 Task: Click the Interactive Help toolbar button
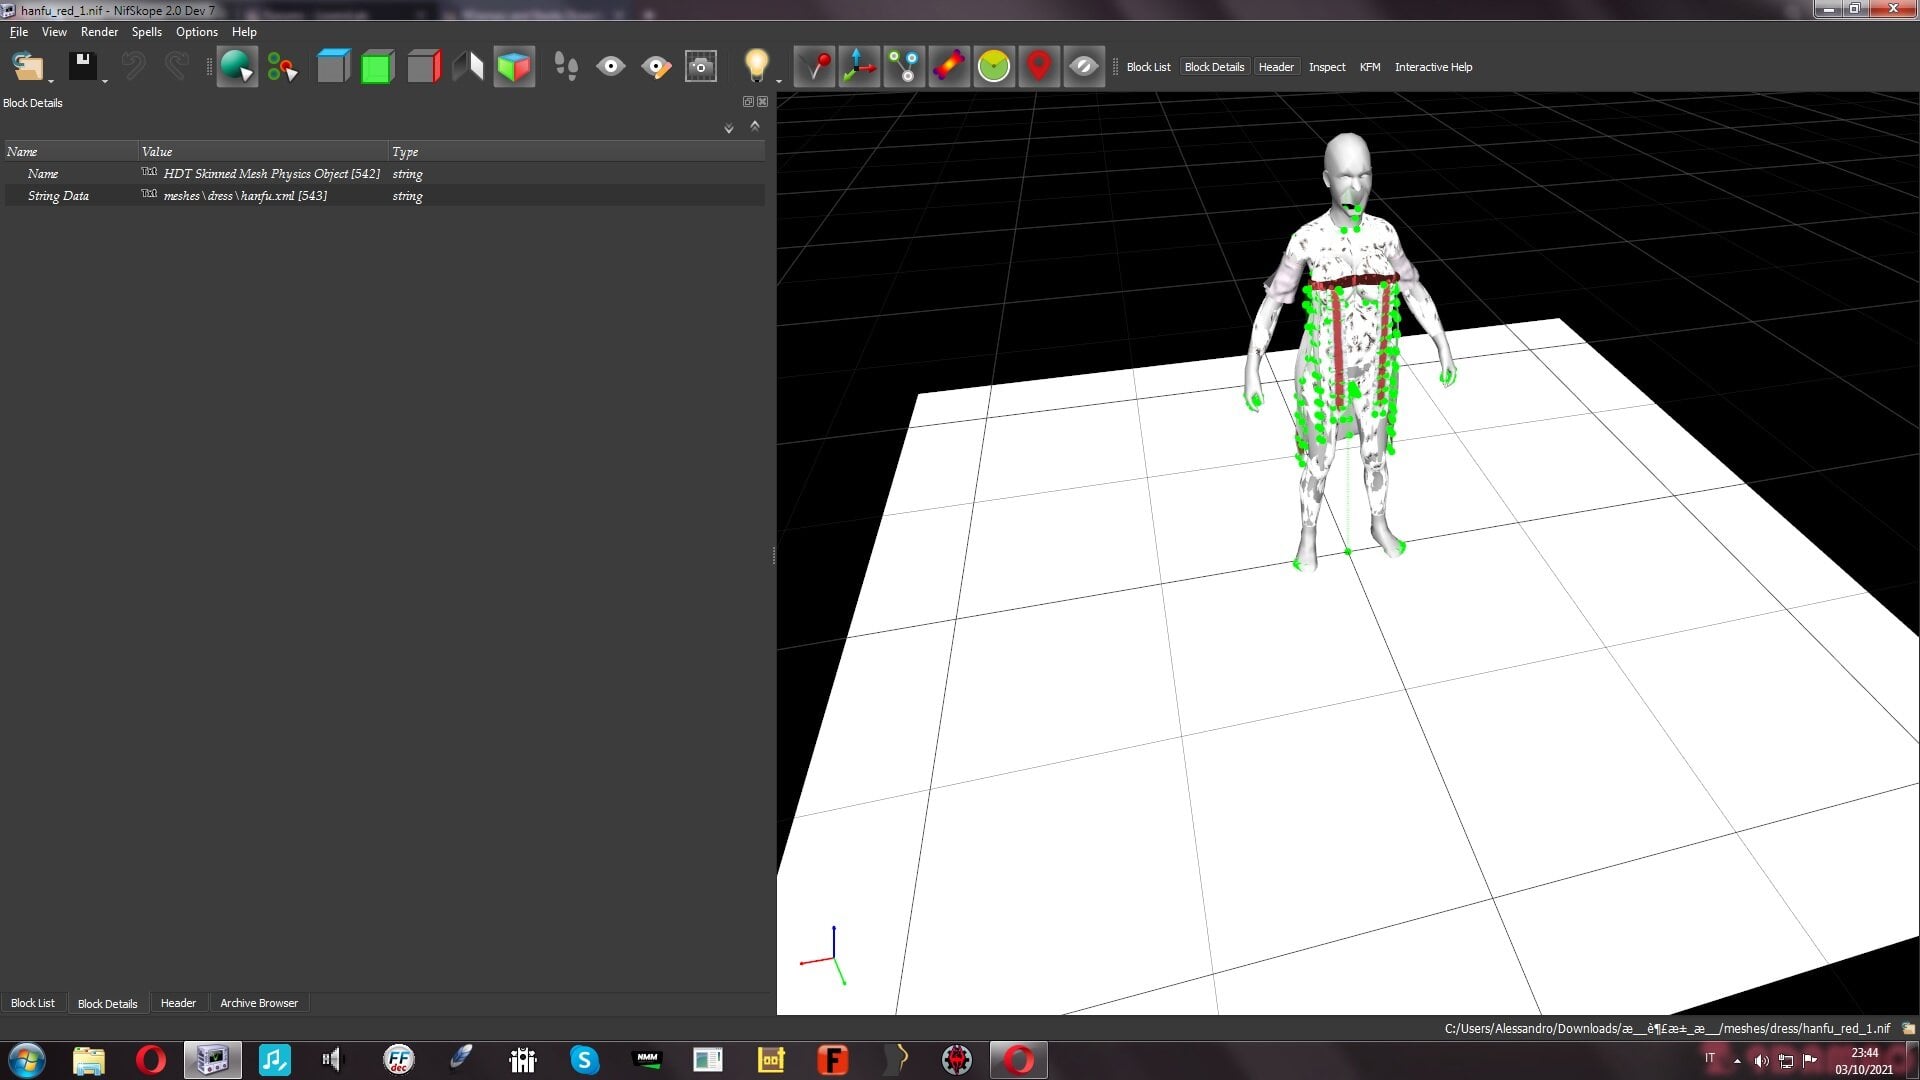[x=1433, y=67]
